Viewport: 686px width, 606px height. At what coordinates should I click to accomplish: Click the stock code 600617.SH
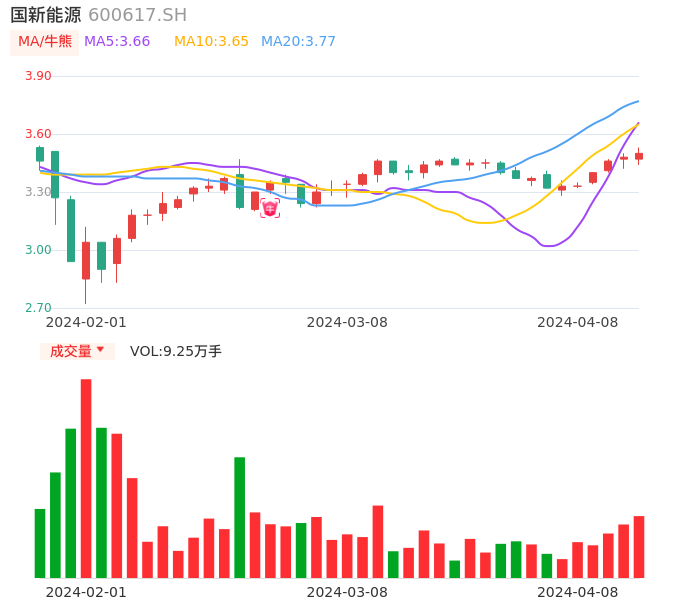[137, 15]
